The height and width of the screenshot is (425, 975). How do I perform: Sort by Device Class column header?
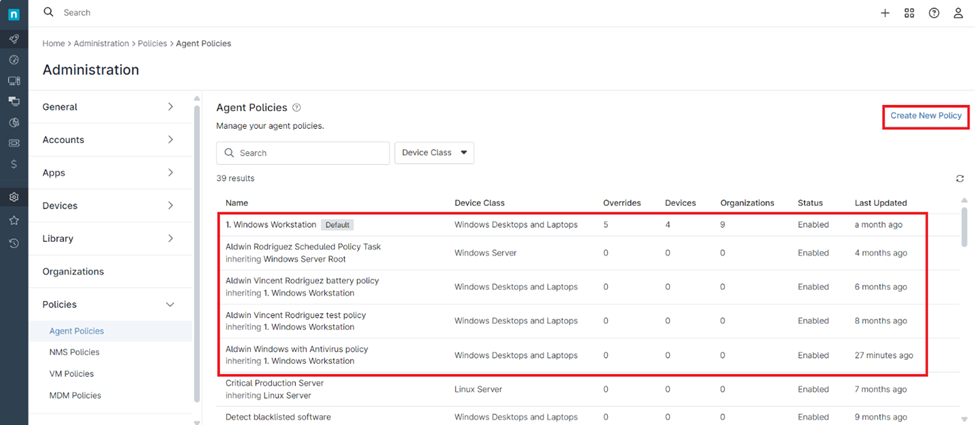(479, 203)
